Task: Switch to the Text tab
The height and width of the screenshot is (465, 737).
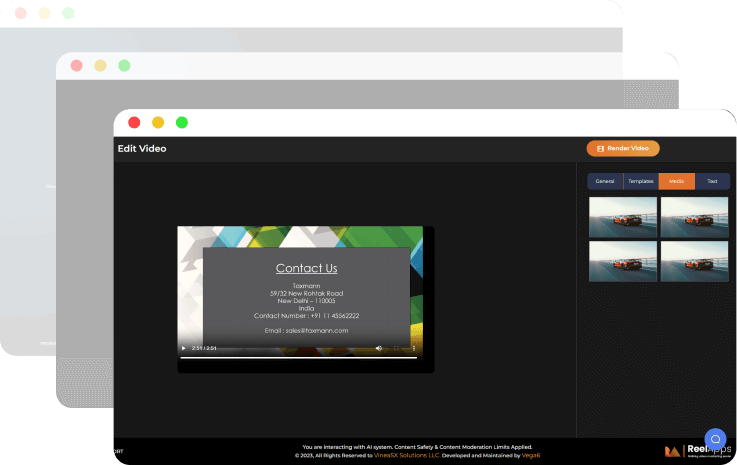Action: 712,181
